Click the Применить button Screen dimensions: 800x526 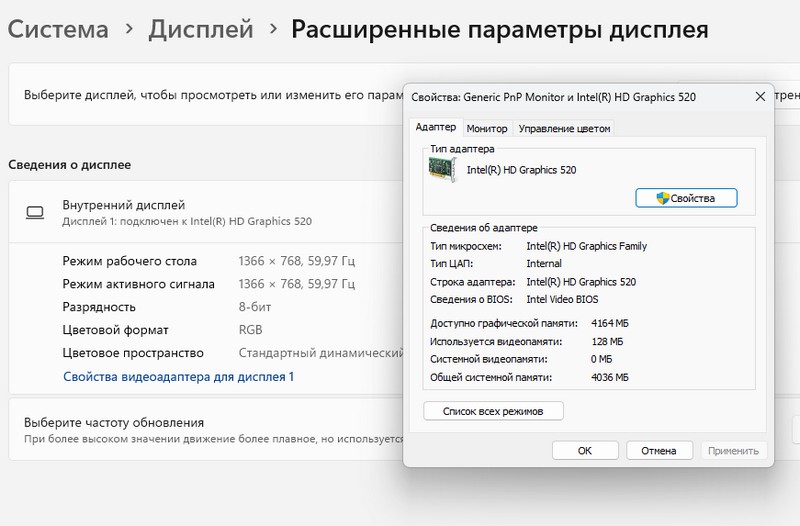(734, 450)
